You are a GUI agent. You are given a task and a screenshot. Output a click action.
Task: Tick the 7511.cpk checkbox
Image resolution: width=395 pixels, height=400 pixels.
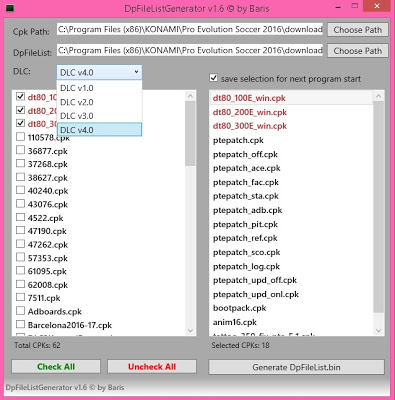[x=20, y=297]
